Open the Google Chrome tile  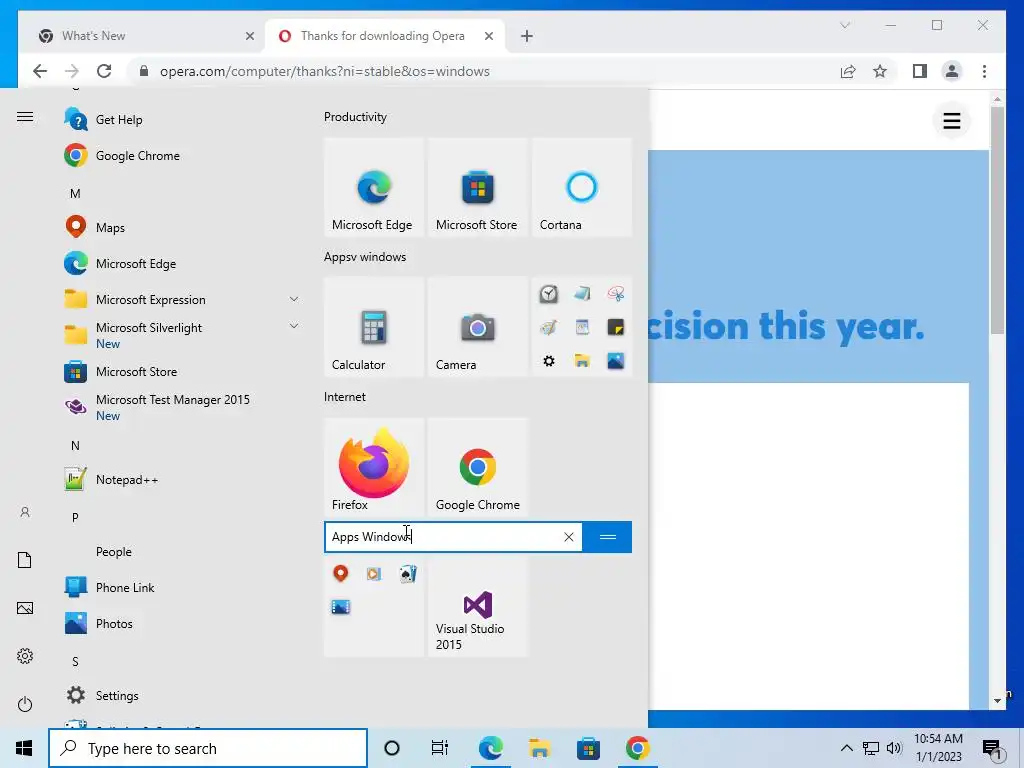click(x=477, y=467)
